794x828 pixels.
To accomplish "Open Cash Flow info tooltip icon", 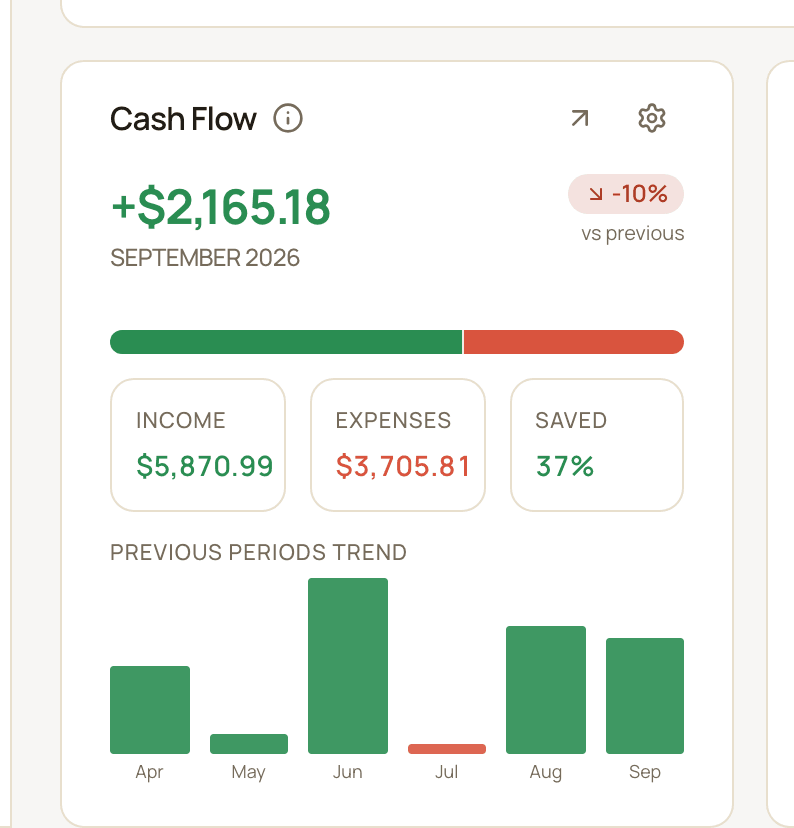I will tap(288, 118).
